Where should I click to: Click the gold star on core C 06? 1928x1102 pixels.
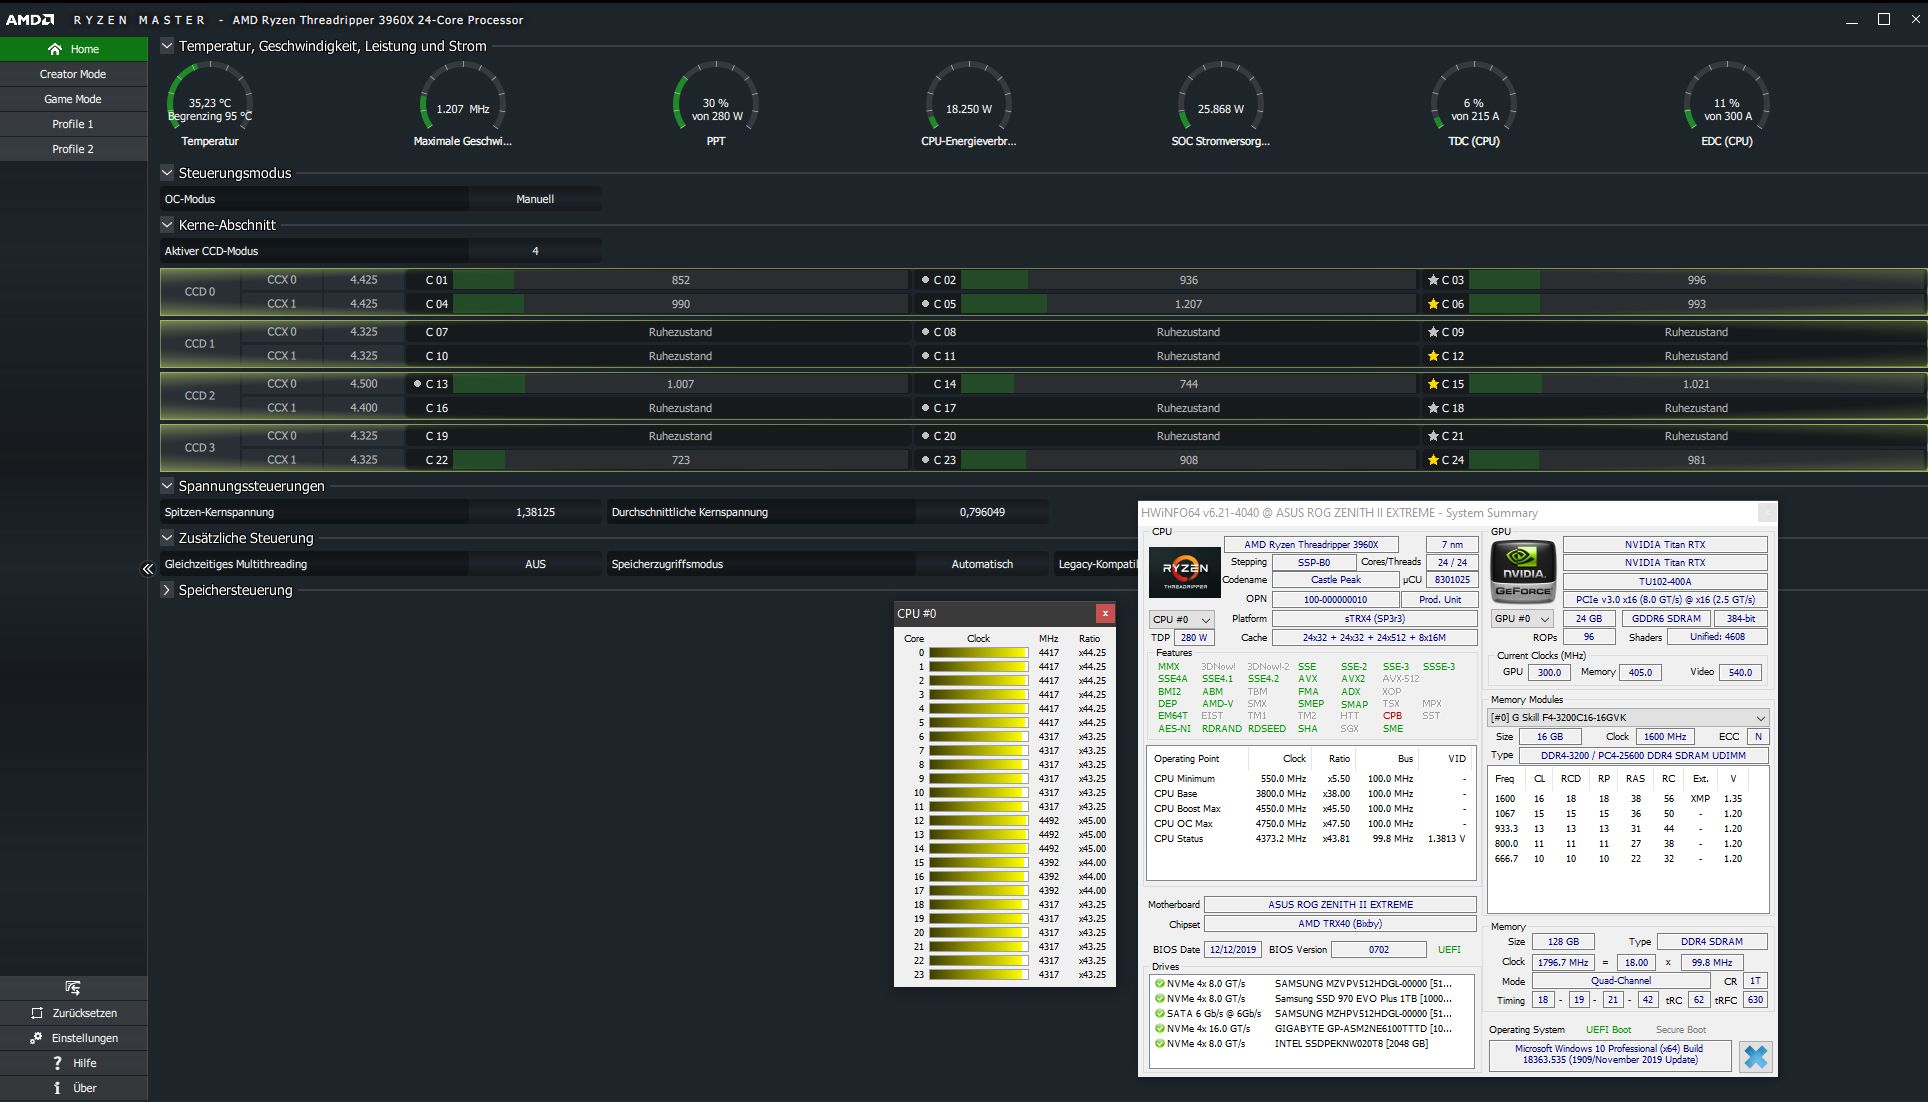[1433, 304]
